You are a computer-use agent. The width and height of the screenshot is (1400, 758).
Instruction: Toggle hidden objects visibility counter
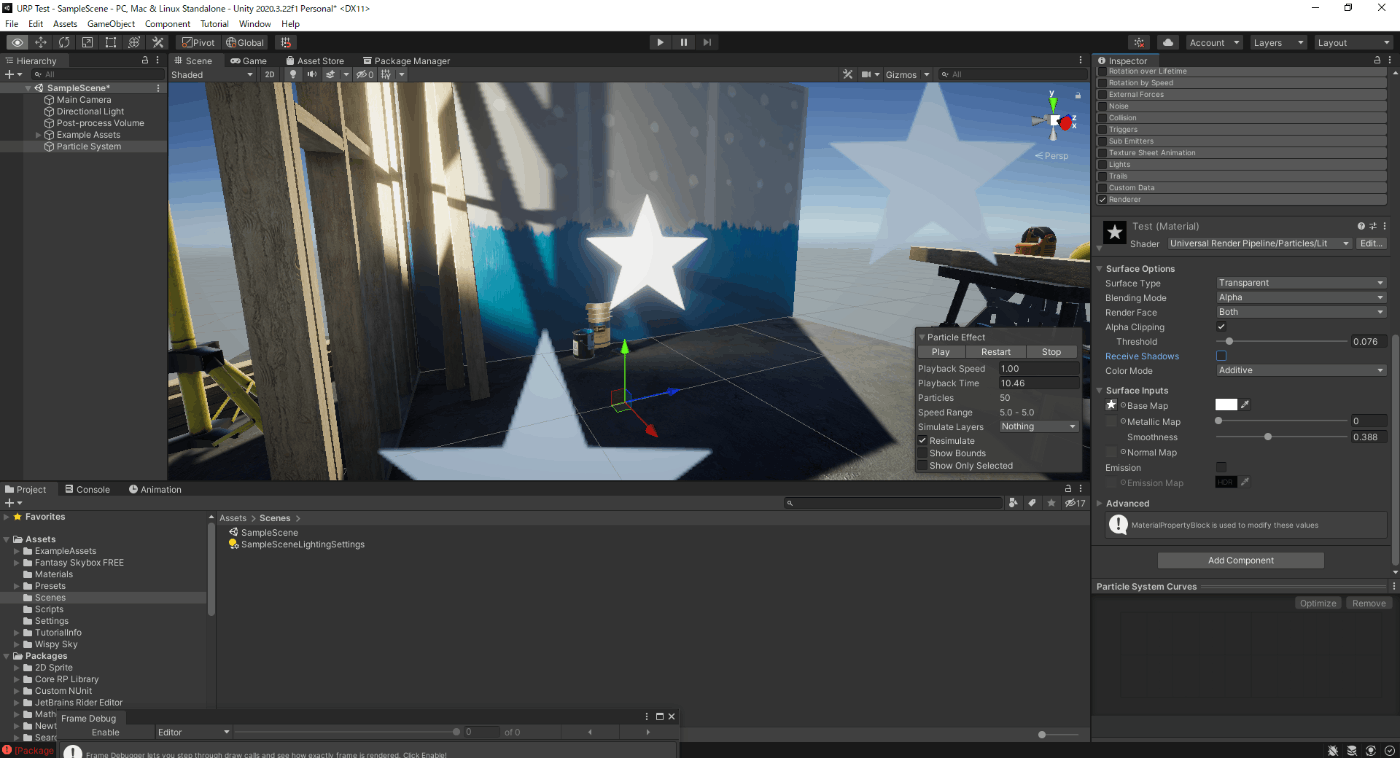coord(365,74)
